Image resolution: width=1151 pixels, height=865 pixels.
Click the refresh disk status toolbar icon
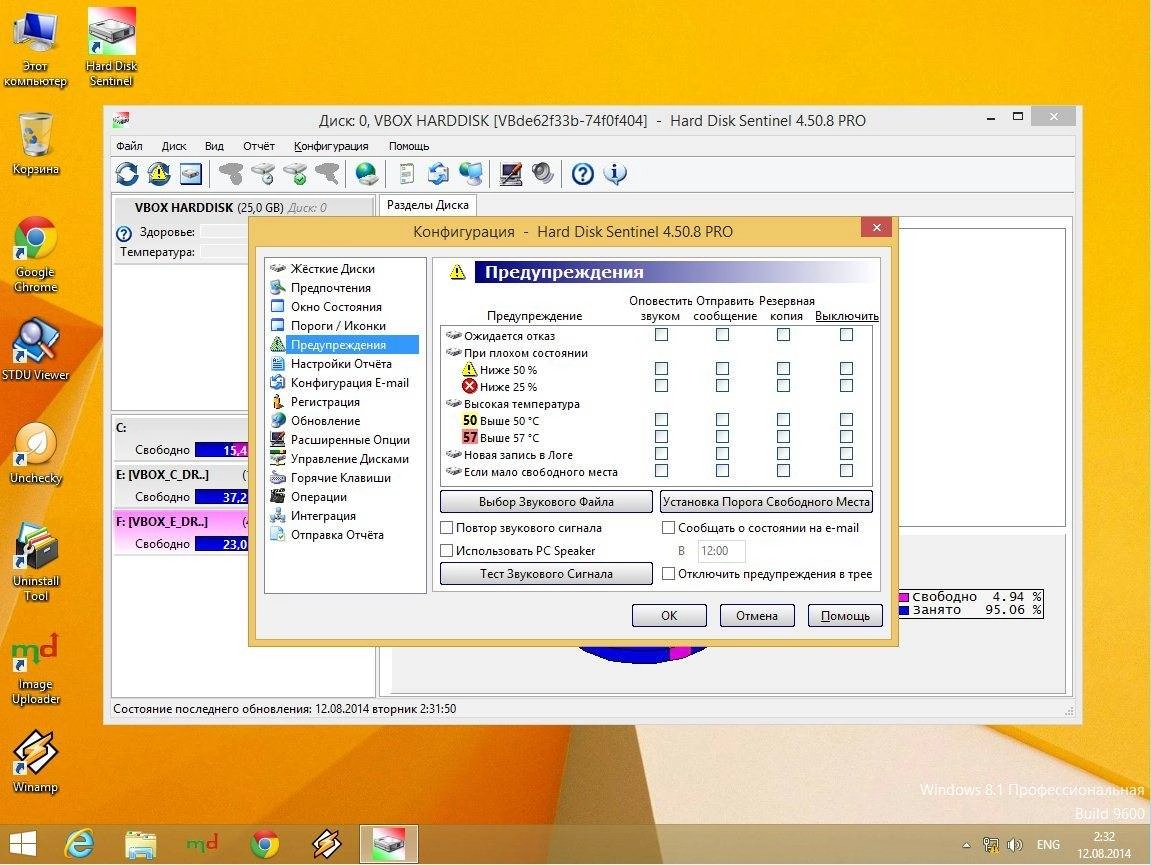pos(127,174)
